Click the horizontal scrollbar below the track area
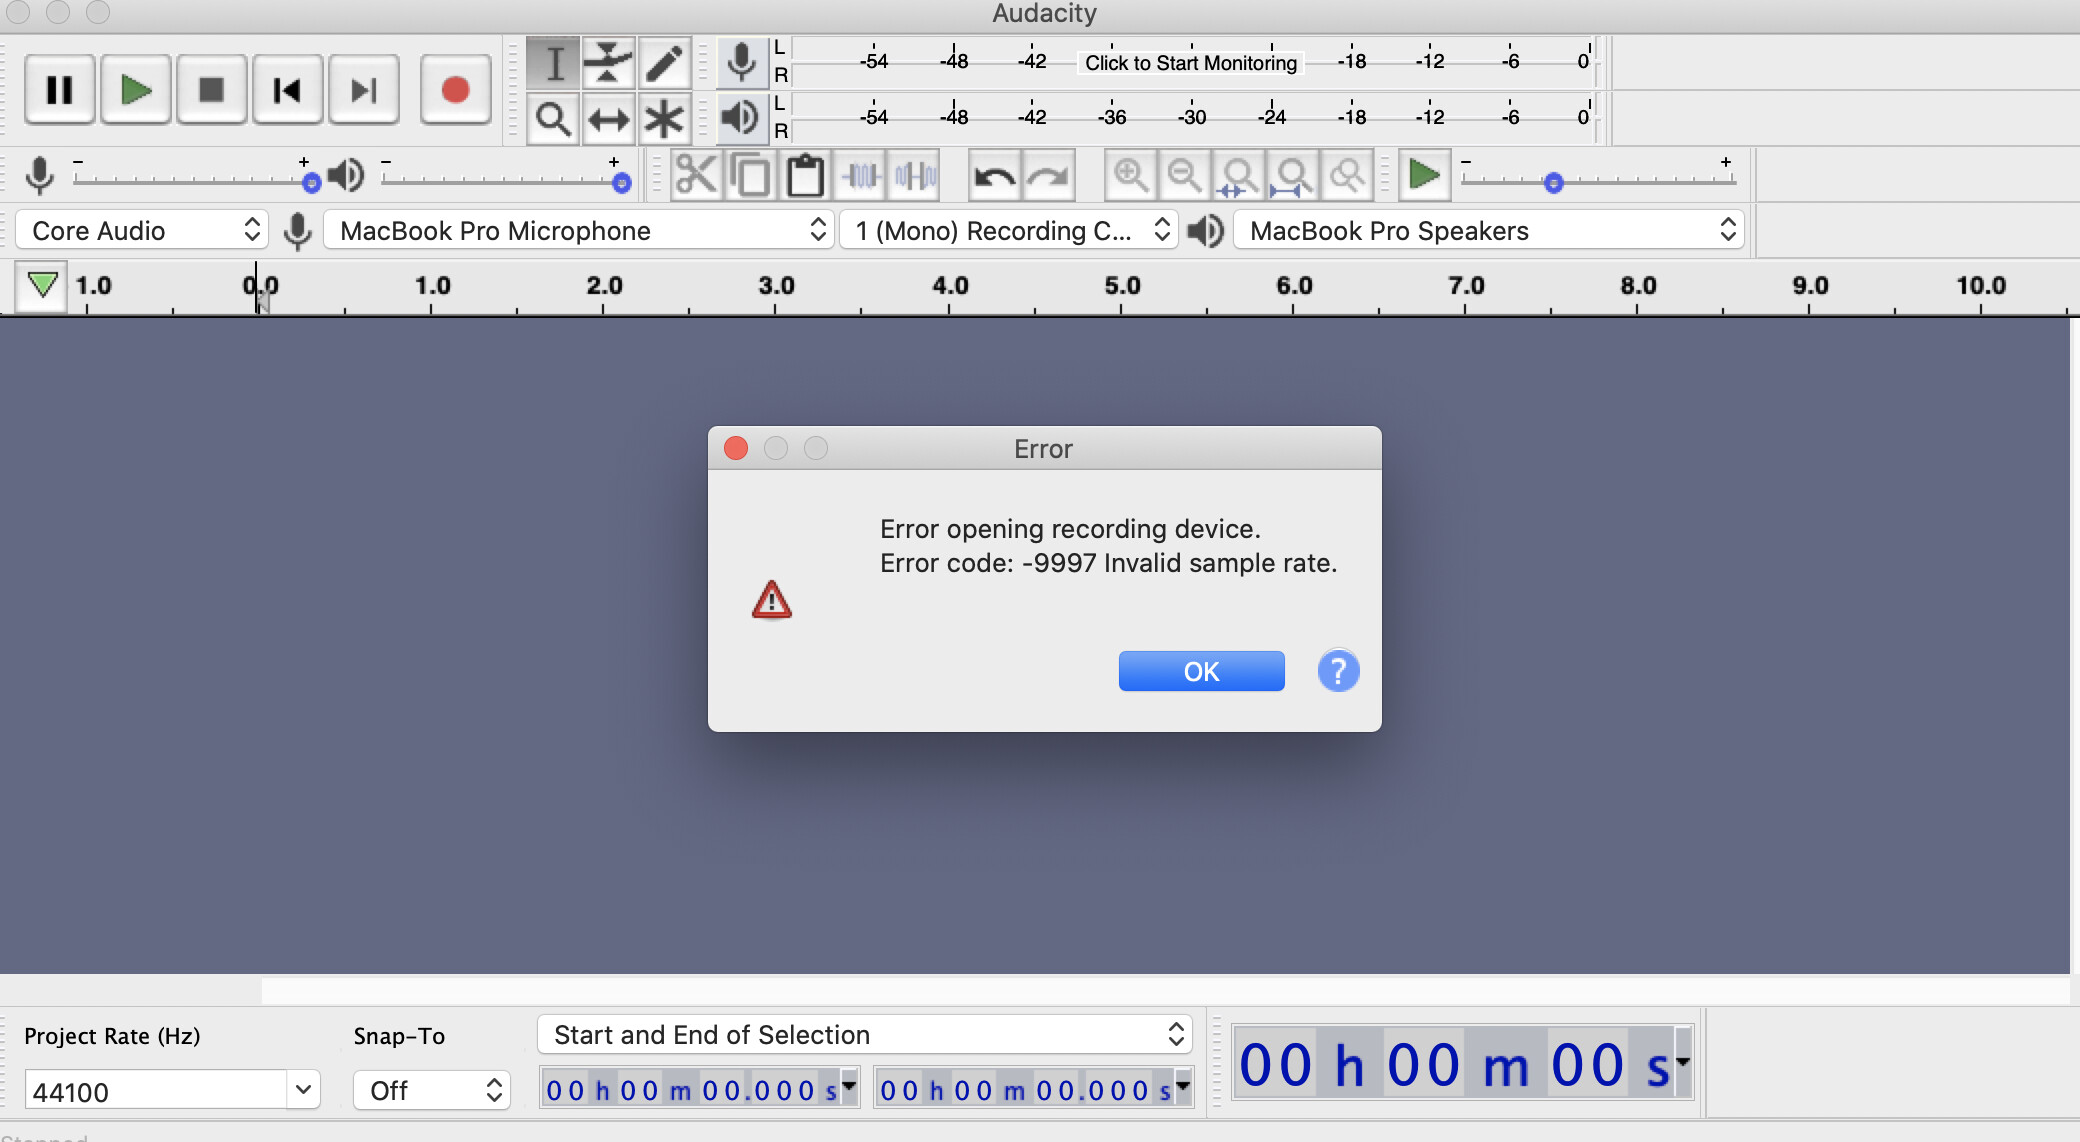 click(1165, 990)
